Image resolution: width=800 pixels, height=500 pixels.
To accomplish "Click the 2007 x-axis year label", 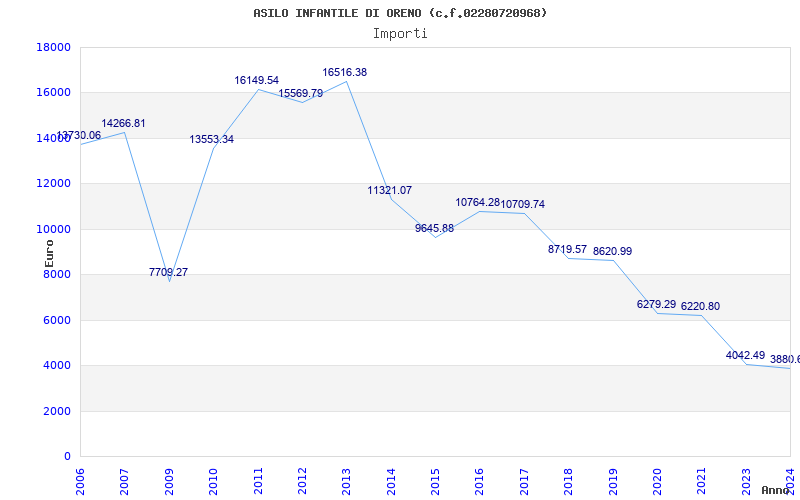I will (x=124, y=481).
